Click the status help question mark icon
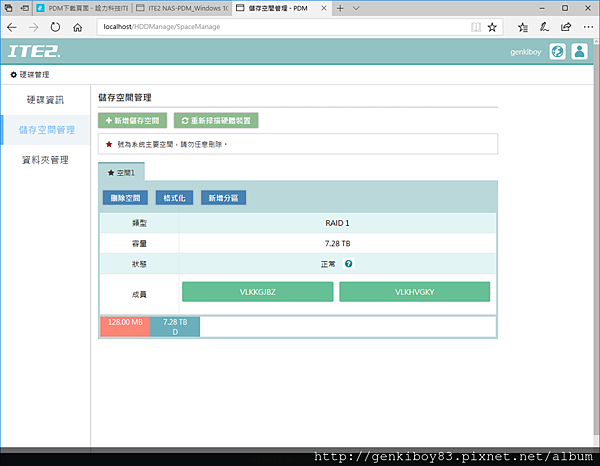 [x=348, y=264]
